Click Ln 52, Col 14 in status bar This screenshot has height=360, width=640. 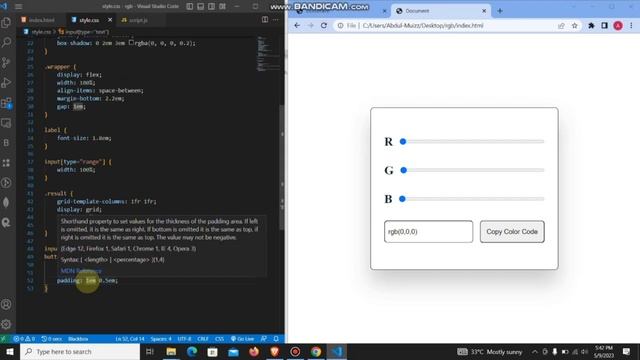130,339
